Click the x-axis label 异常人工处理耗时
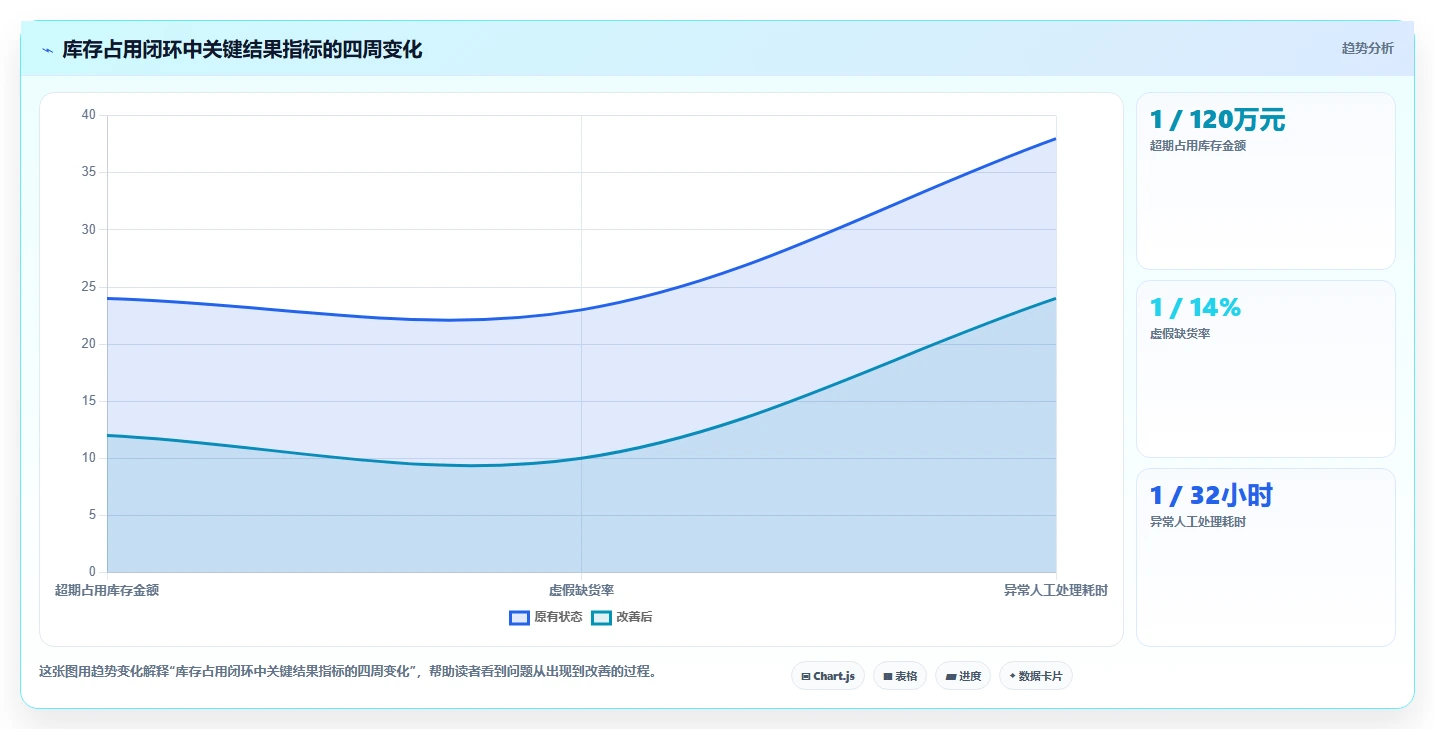This screenshot has width=1435, height=729. (1056, 590)
